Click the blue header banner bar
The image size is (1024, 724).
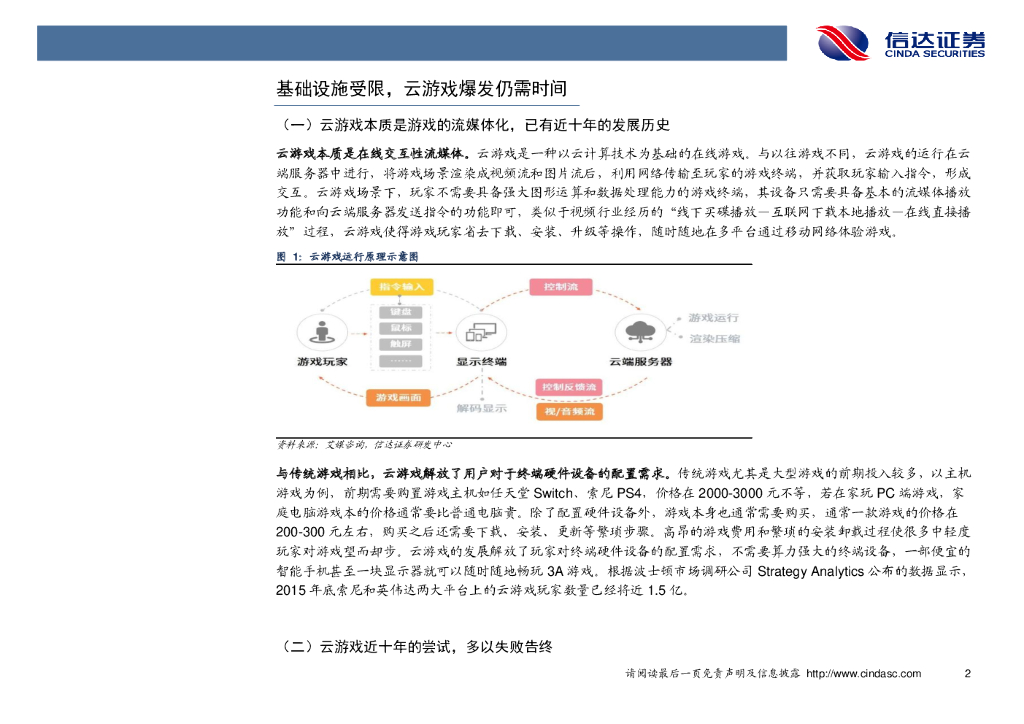(x=411, y=43)
